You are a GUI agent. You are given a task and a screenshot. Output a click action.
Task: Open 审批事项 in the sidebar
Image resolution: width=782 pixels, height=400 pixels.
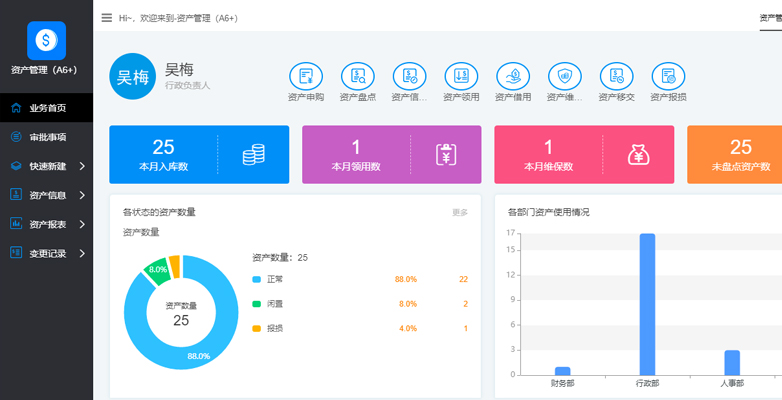[x=47, y=137]
